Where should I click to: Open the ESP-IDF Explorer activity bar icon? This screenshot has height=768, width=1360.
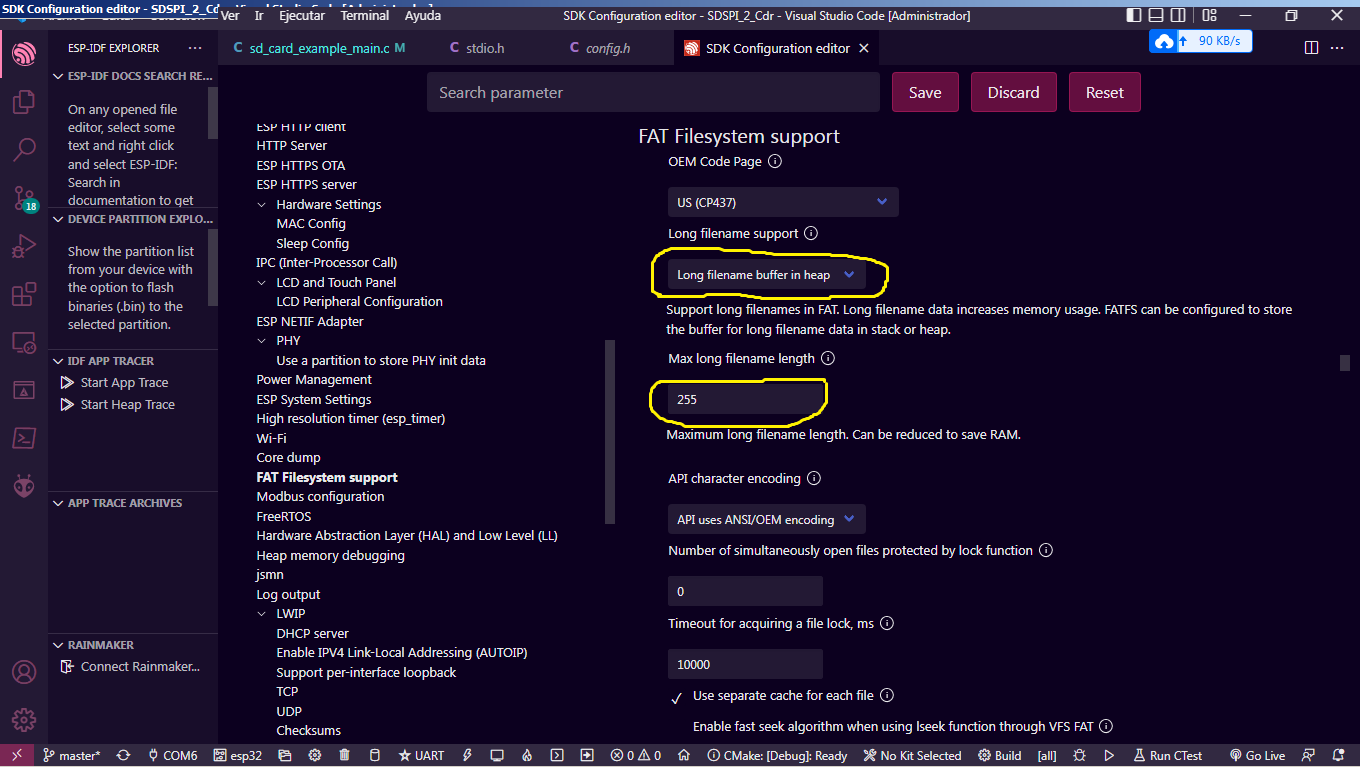24,54
